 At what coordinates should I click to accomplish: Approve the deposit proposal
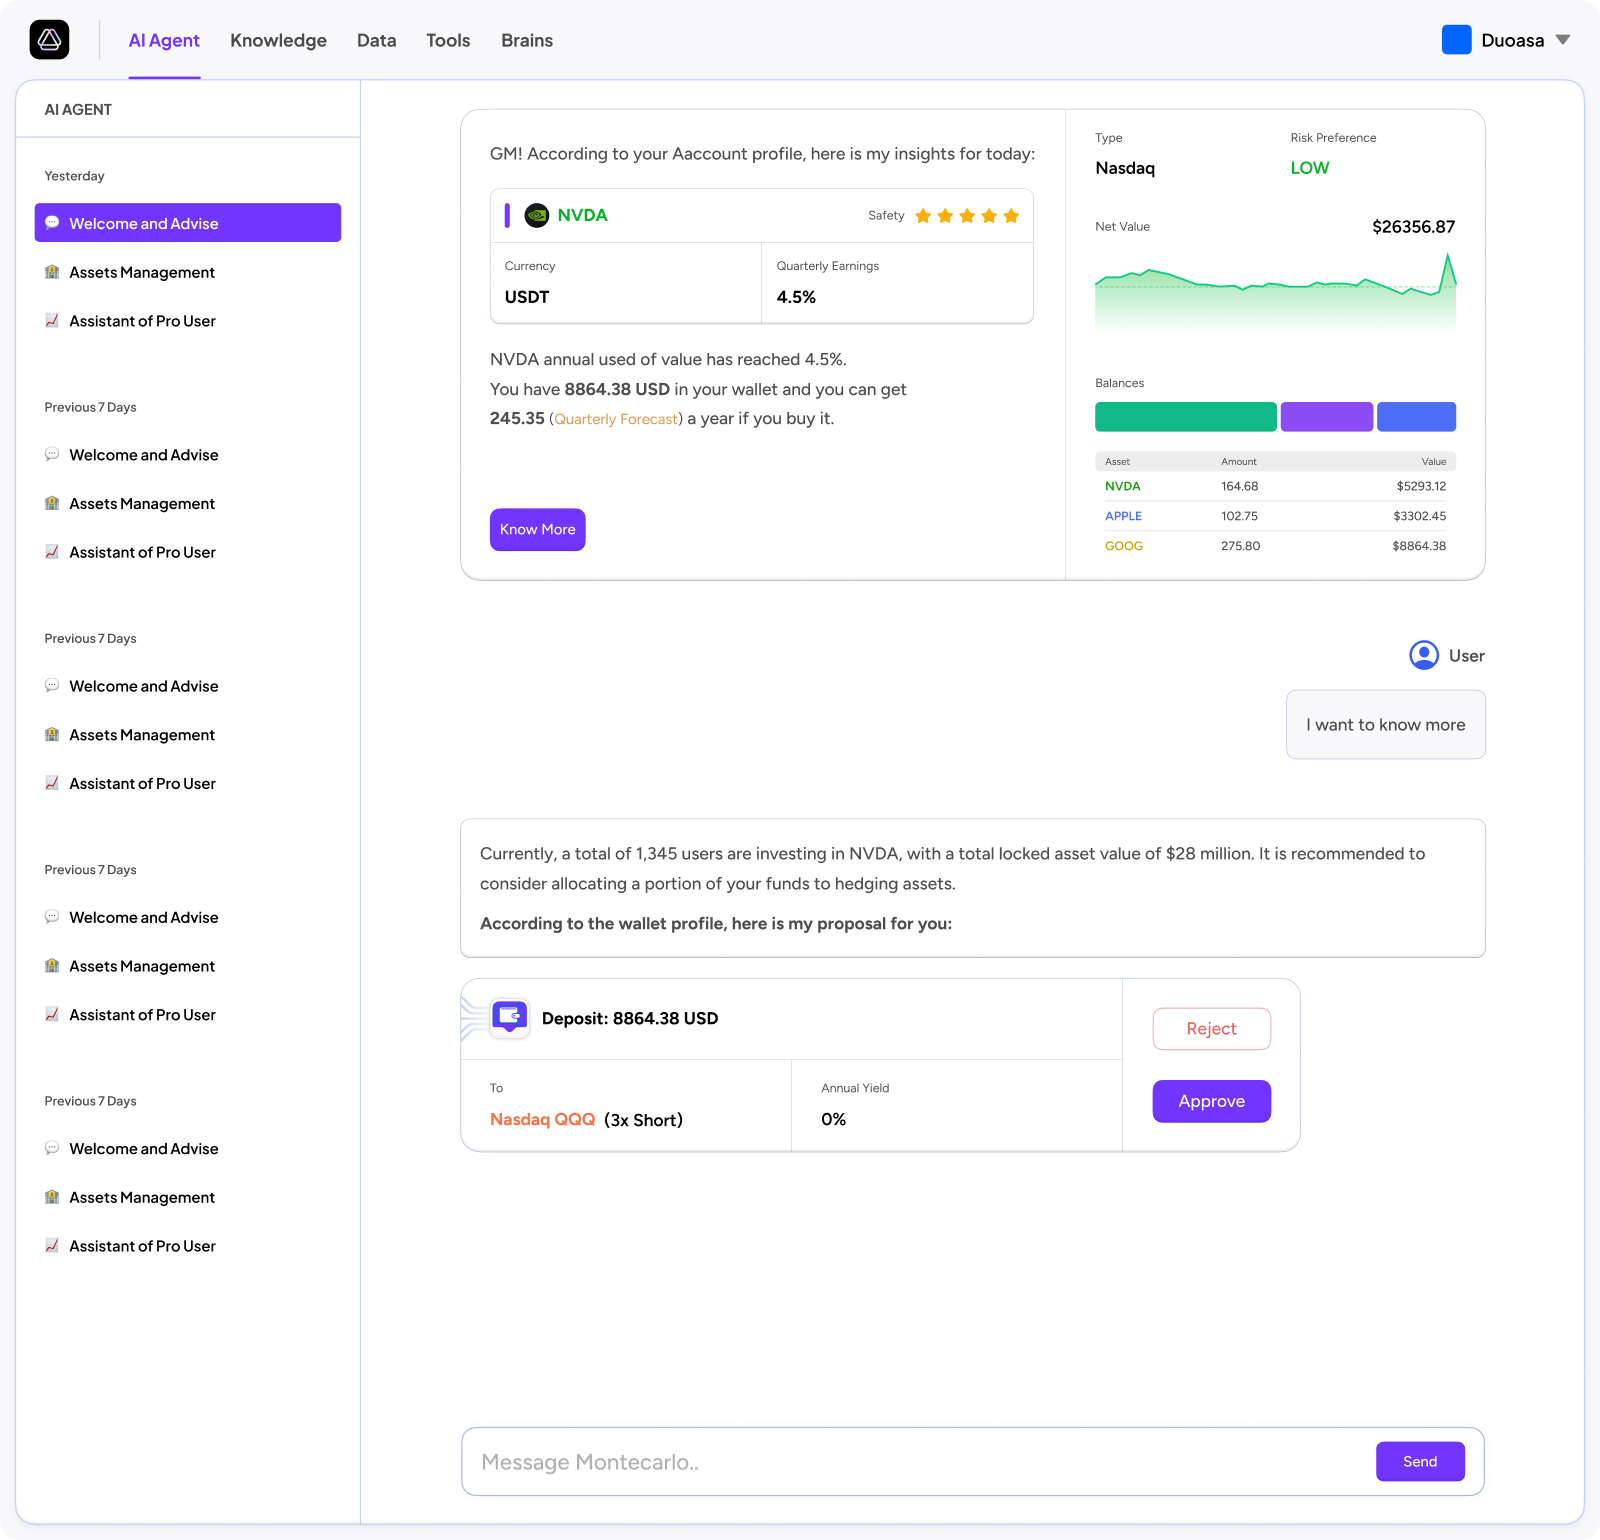(1212, 1101)
